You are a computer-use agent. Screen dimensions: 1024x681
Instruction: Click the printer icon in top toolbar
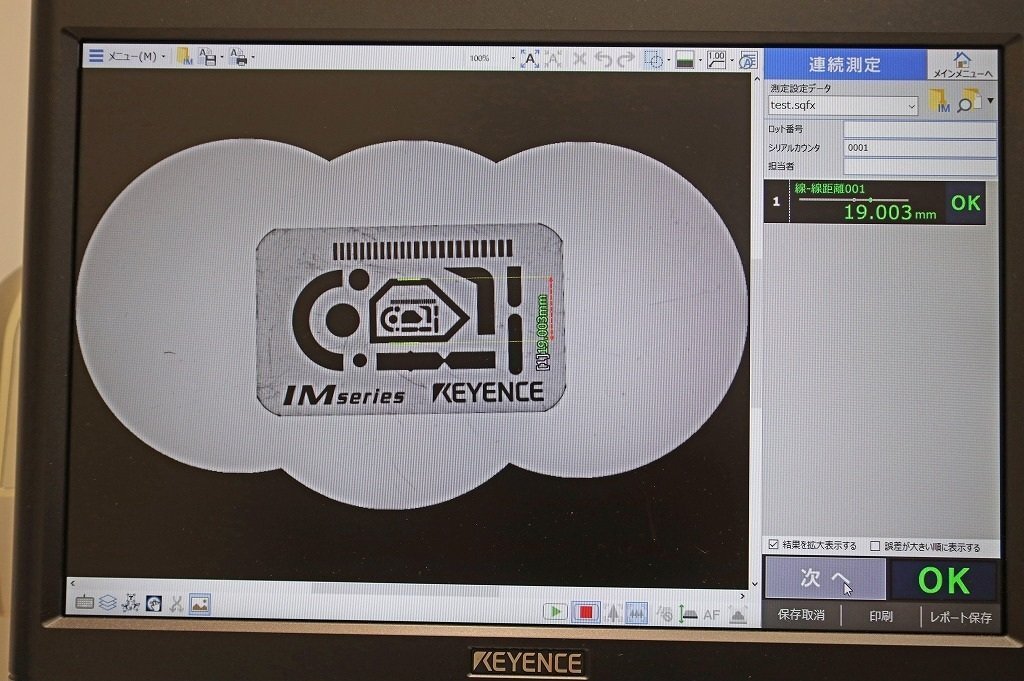pos(238,57)
